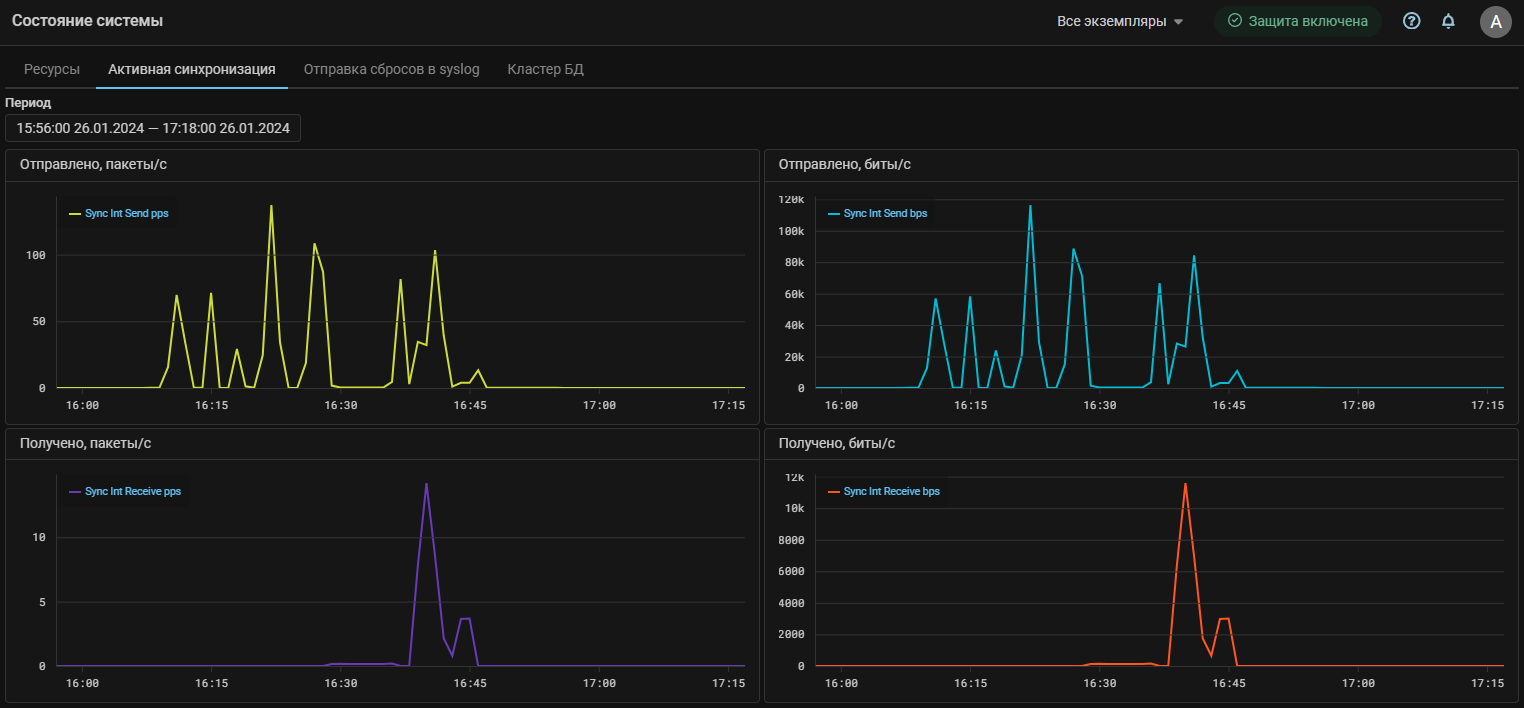
Task: Open the 'Отправка сбросов в syslog' tab
Action: point(391,69)
